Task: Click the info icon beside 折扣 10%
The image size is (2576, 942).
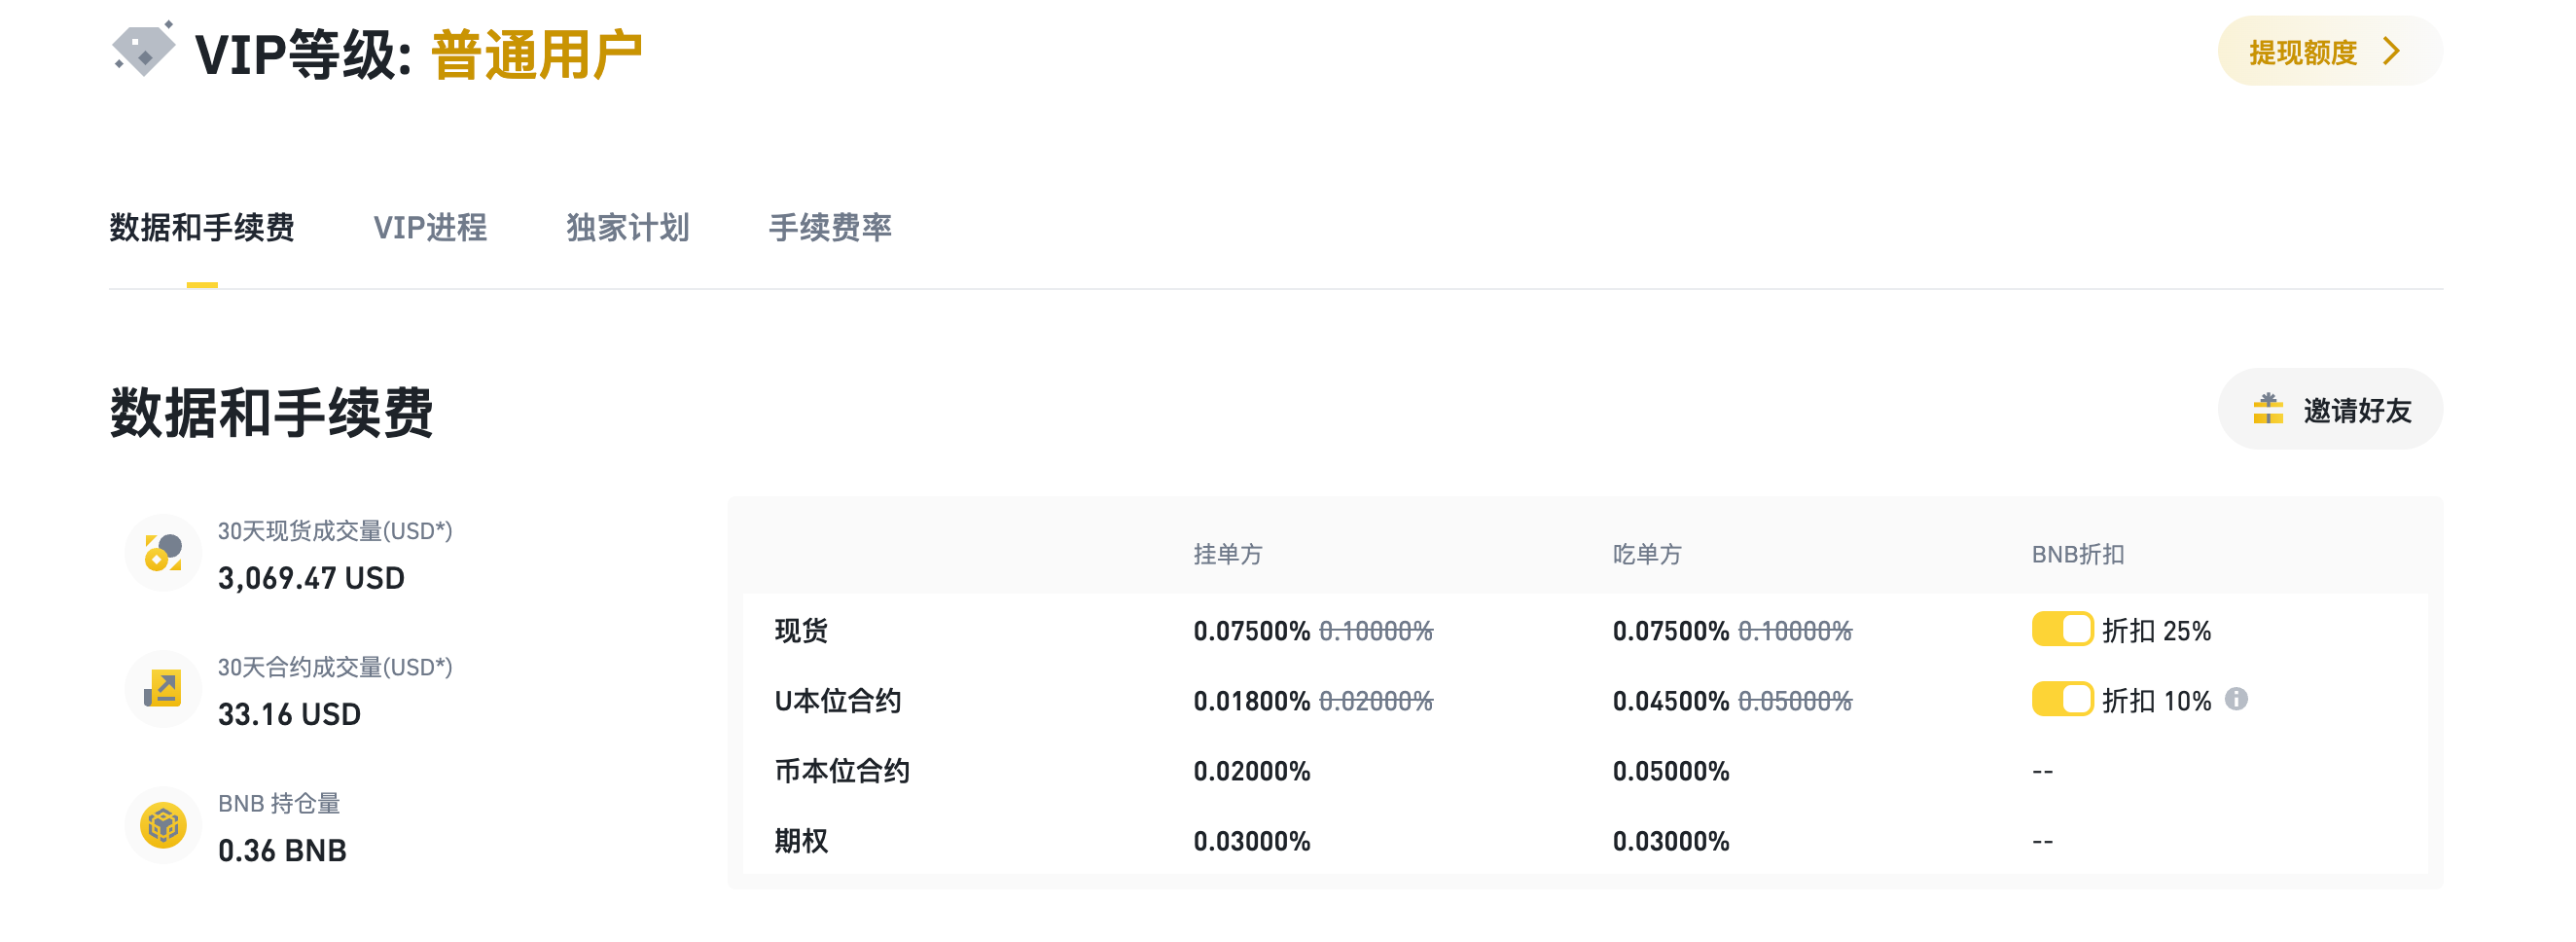Action: tap(2237, 700)
